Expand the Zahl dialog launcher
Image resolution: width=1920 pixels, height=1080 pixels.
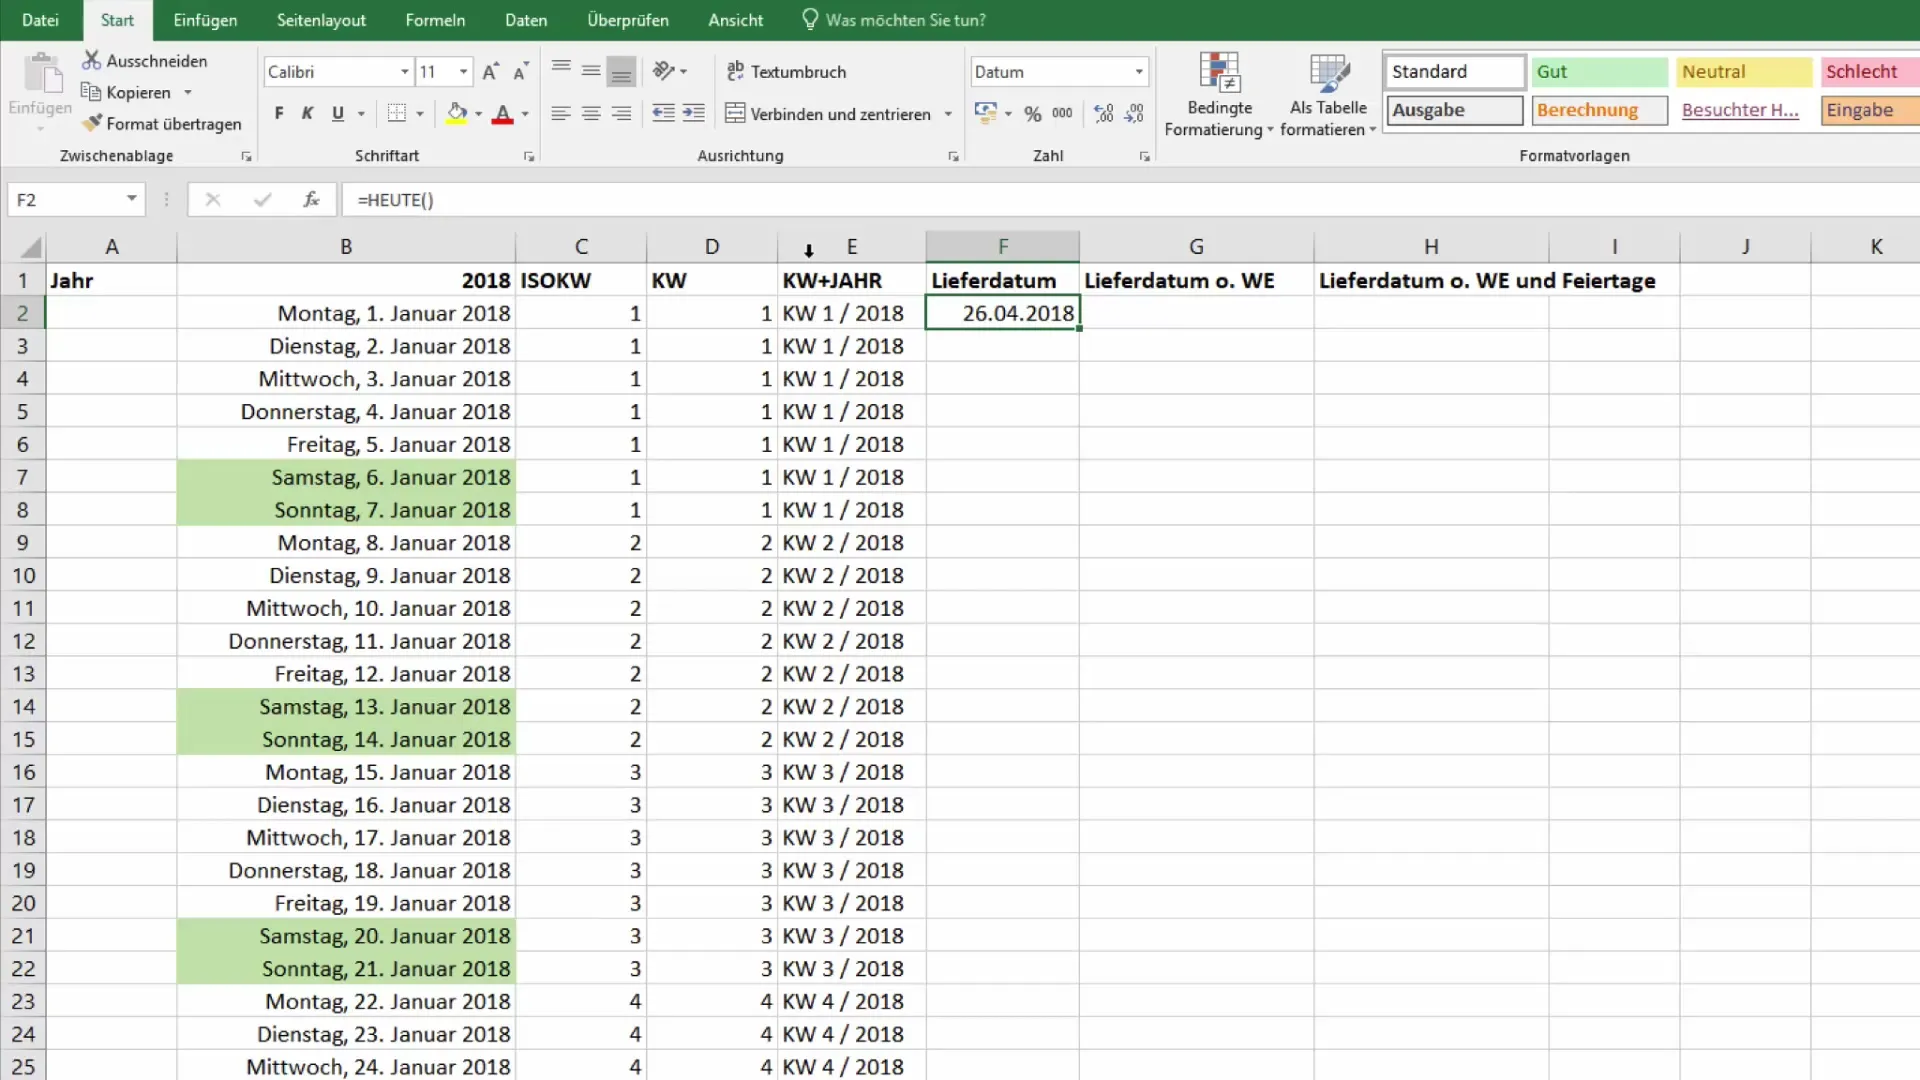pyautogui.click(x=1144, y=157)
